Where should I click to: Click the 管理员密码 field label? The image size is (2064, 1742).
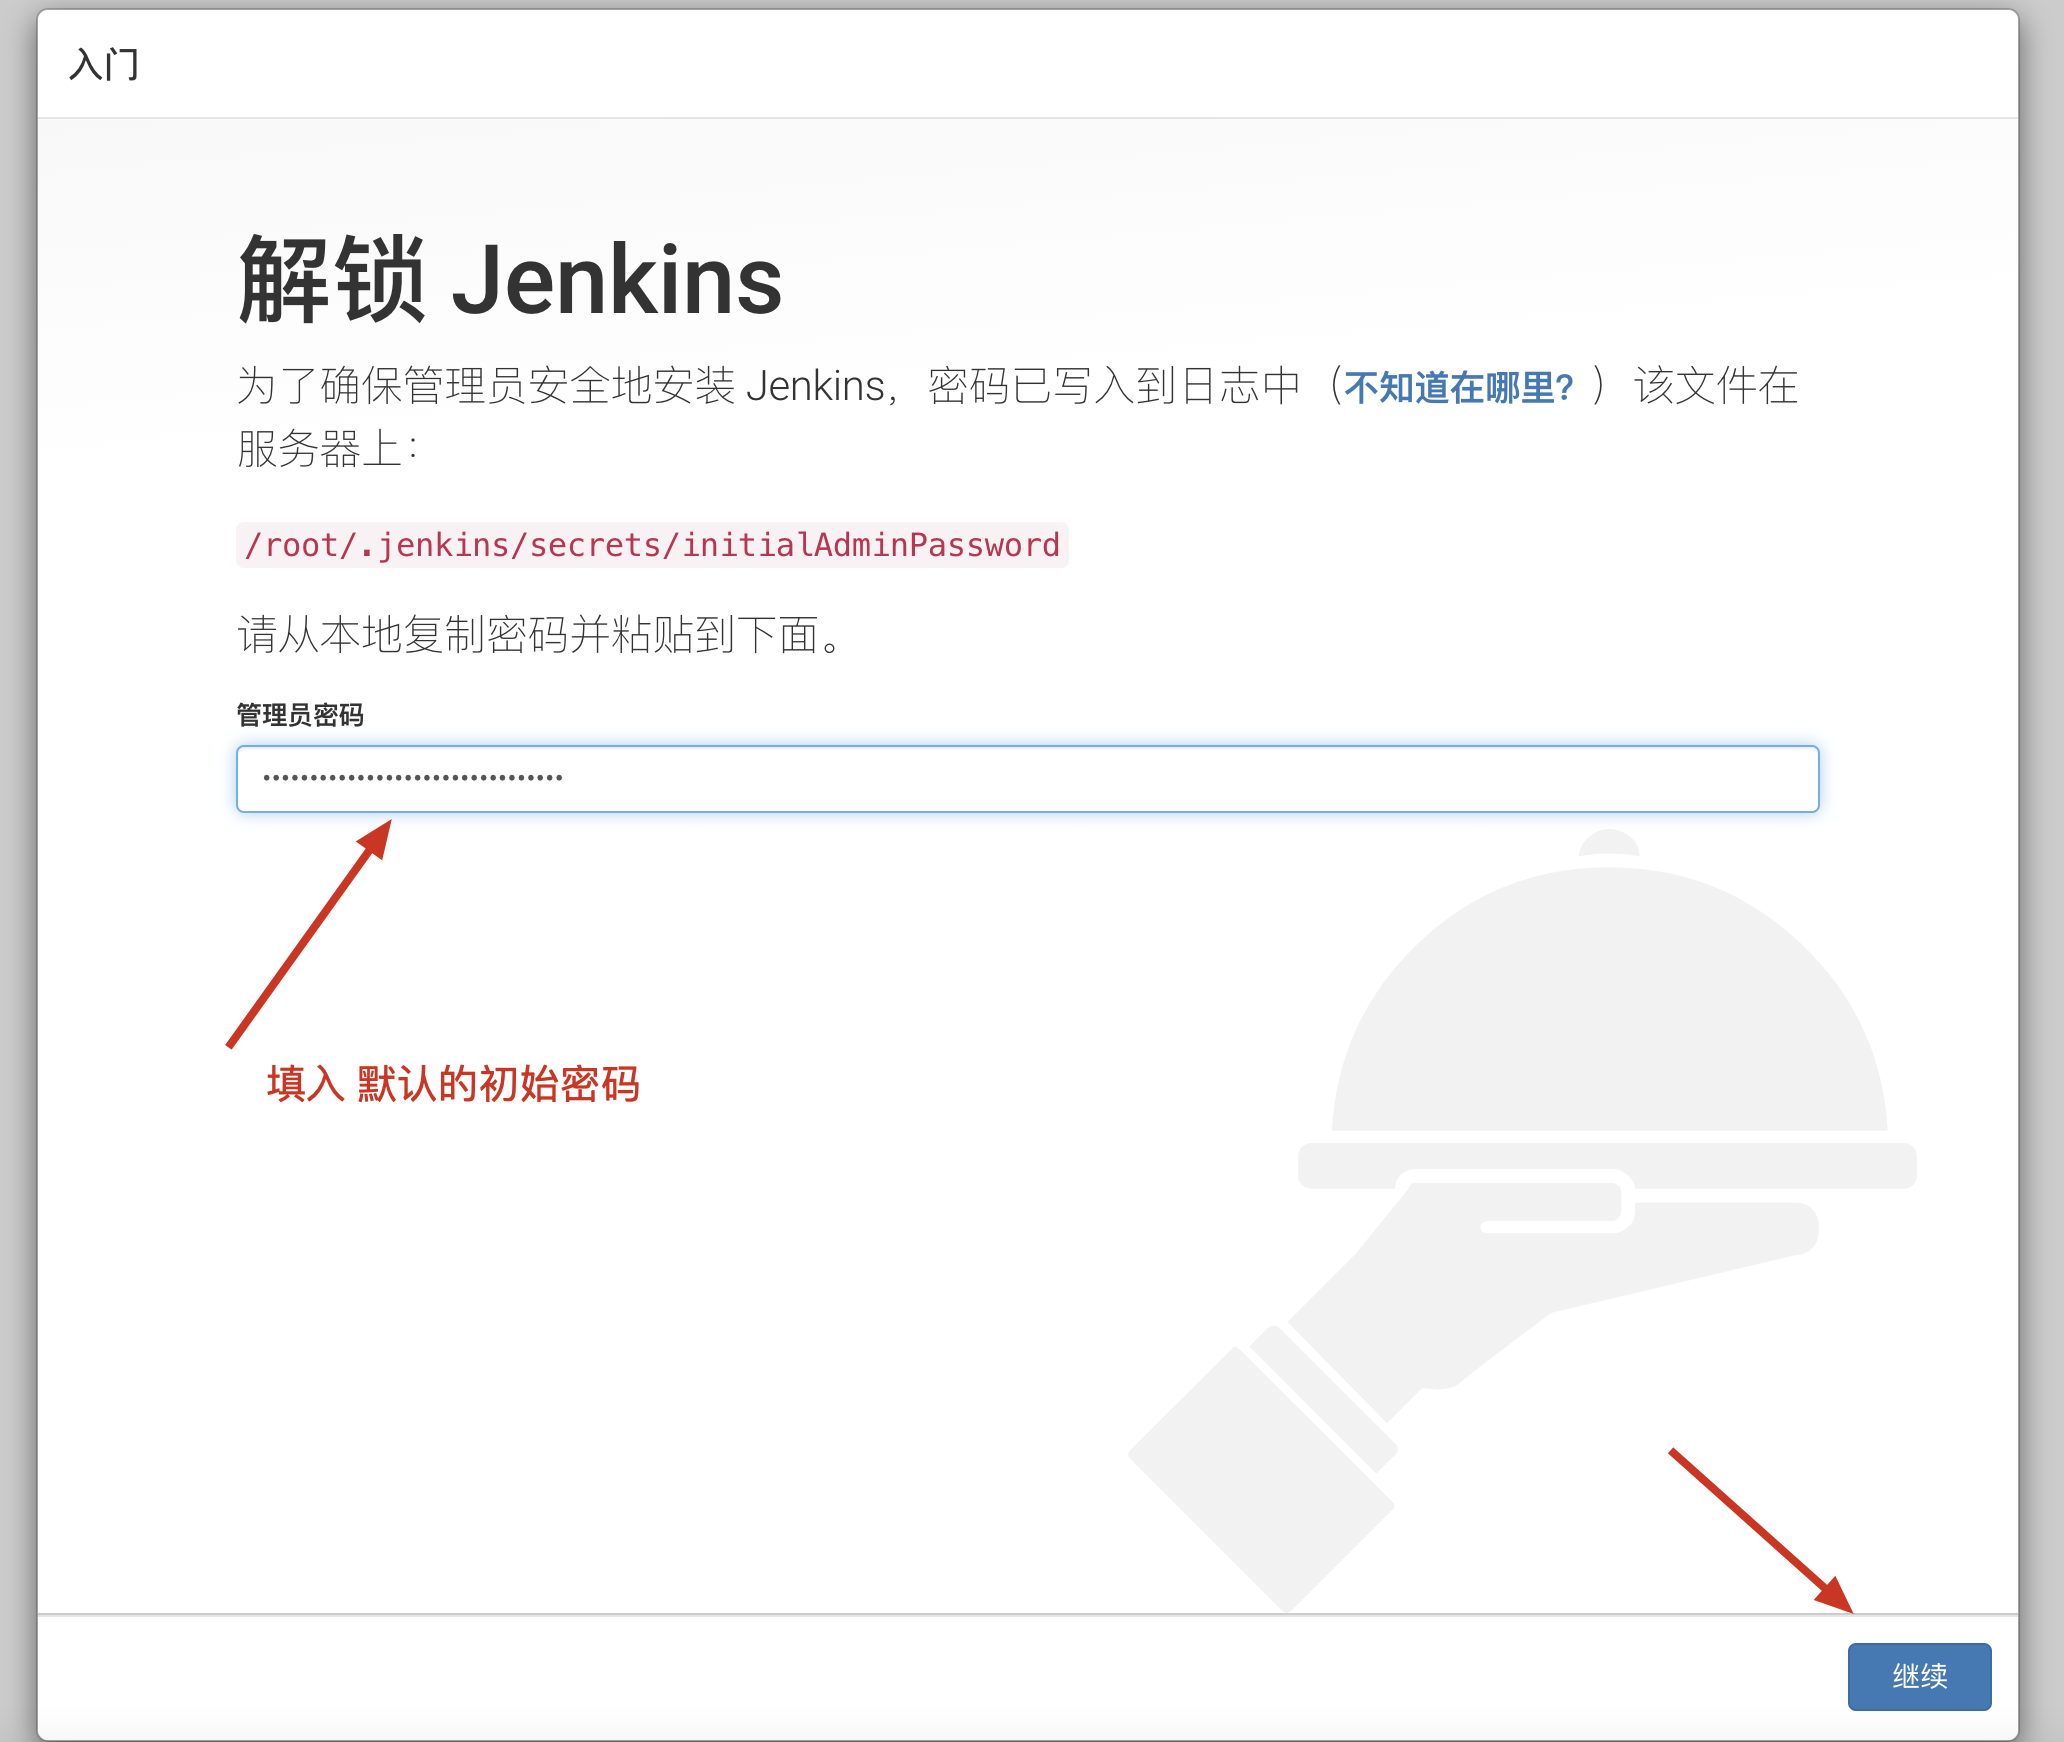point(301,716)
